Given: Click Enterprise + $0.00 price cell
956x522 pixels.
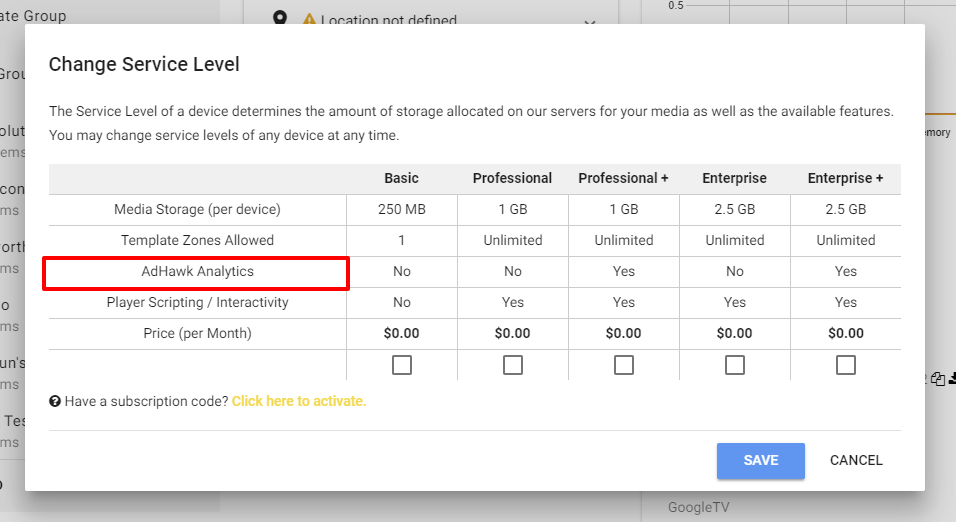Looking at the screenshot, I should tap(846, 334).
